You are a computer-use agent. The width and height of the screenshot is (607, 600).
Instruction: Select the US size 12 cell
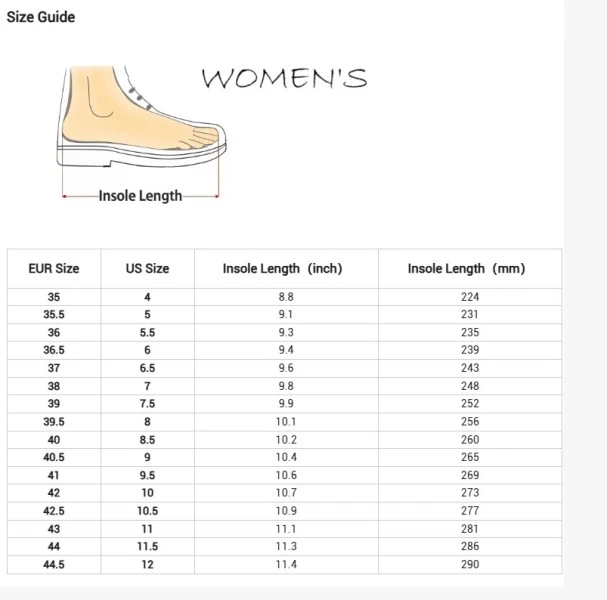147,565
